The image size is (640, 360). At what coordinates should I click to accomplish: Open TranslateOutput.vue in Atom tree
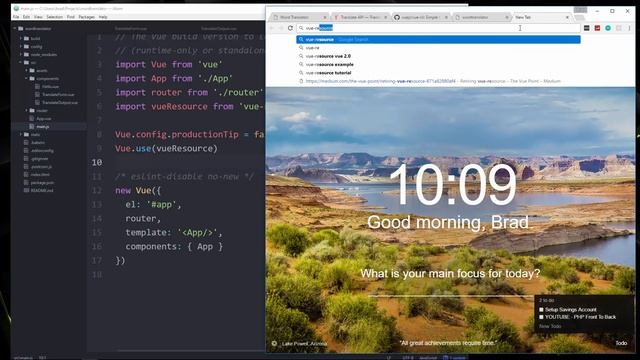point(60,102)
